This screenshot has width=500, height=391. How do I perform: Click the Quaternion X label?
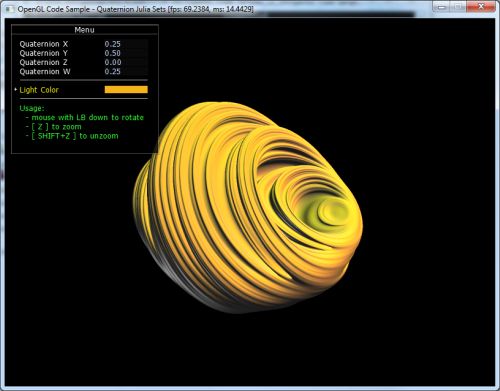click(x=44, y=44)
